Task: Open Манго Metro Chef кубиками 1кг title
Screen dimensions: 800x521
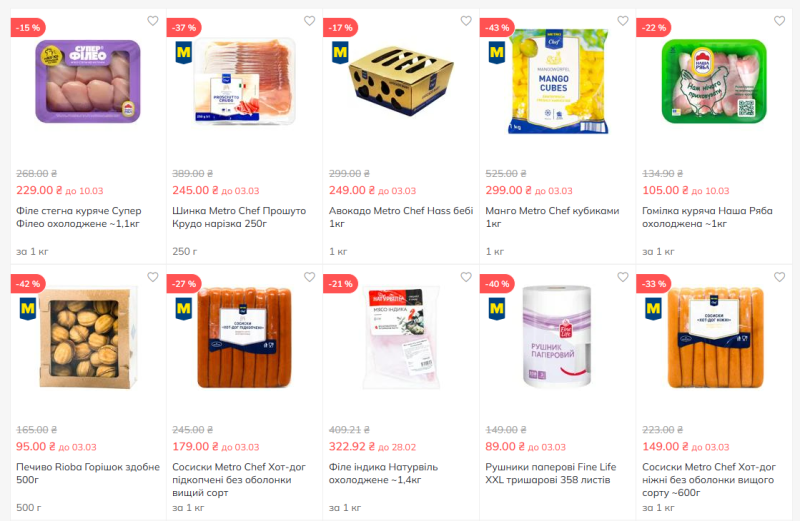Action: coord(552,217)
